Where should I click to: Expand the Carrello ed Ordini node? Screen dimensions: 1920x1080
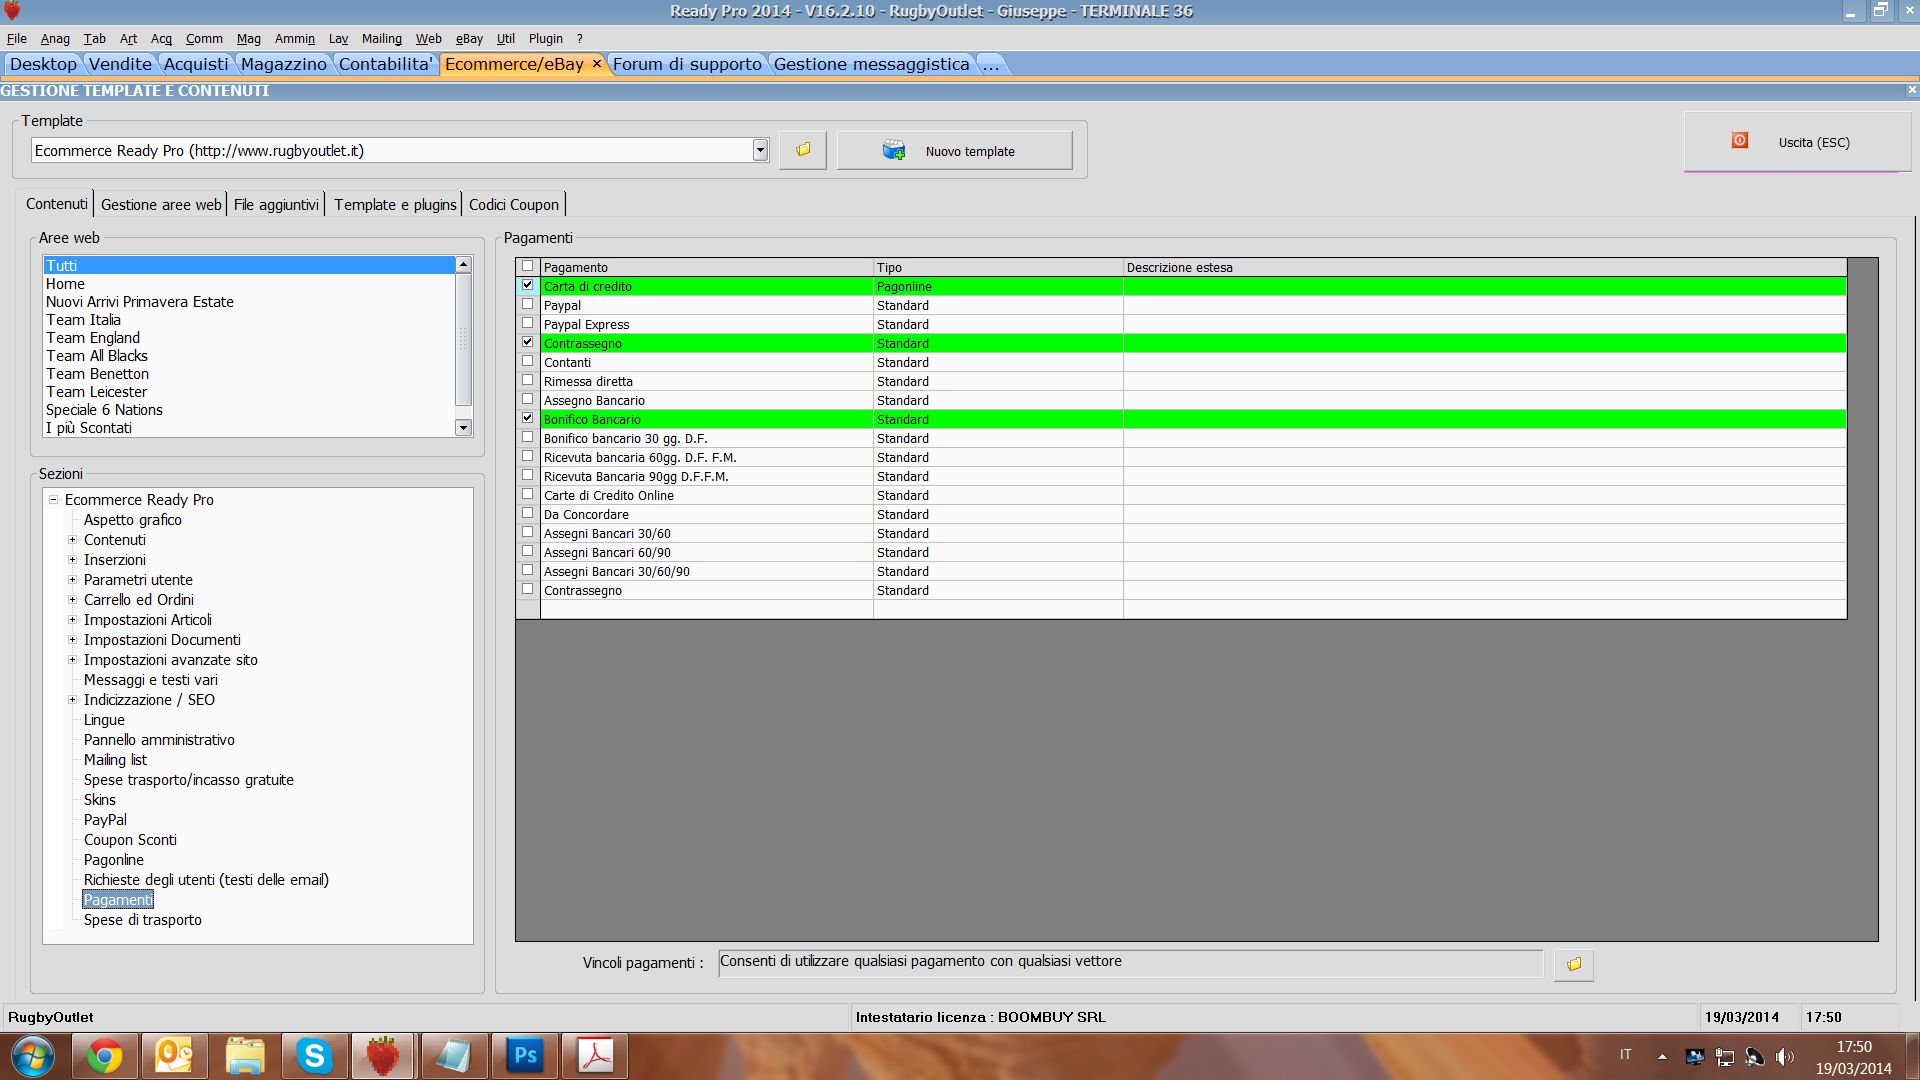[72, 599]
